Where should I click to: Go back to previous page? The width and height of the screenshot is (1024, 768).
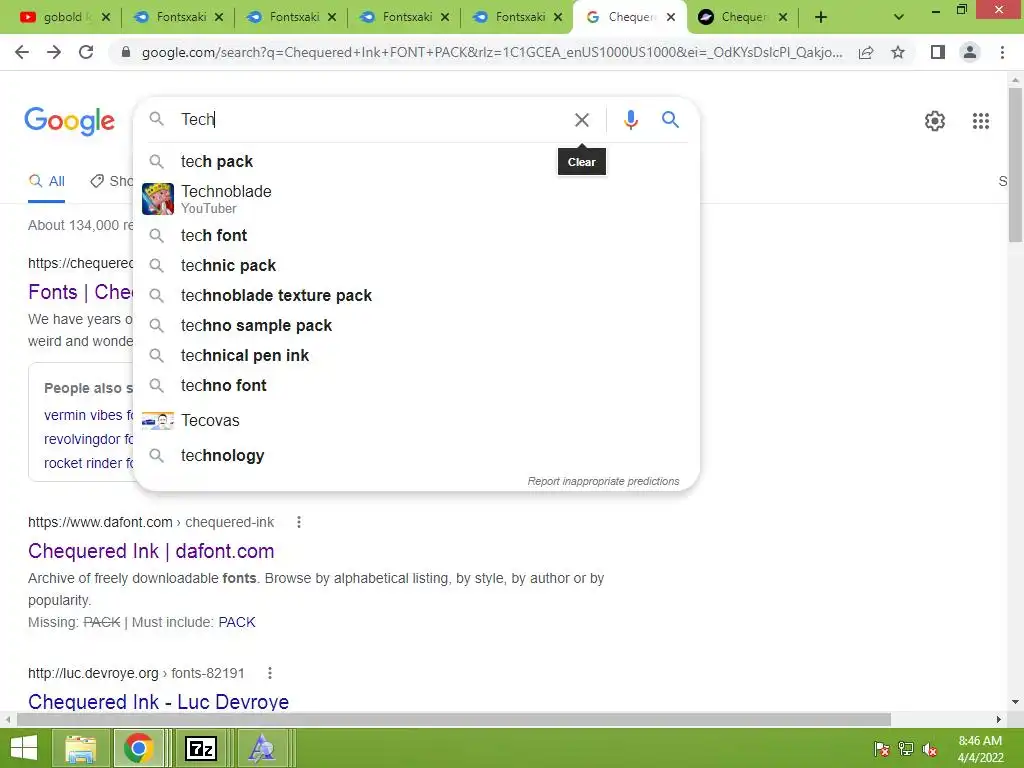pyautogui.click(x=22, y=52)
